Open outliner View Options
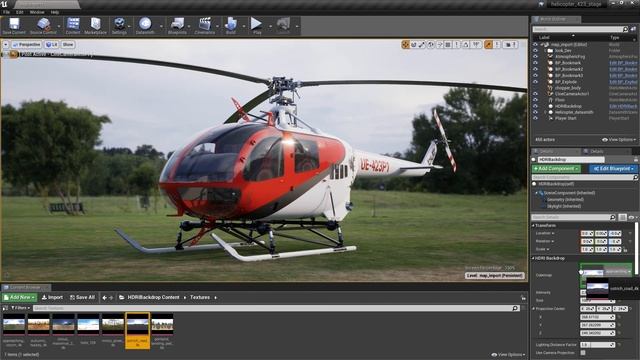 [619, 140]
